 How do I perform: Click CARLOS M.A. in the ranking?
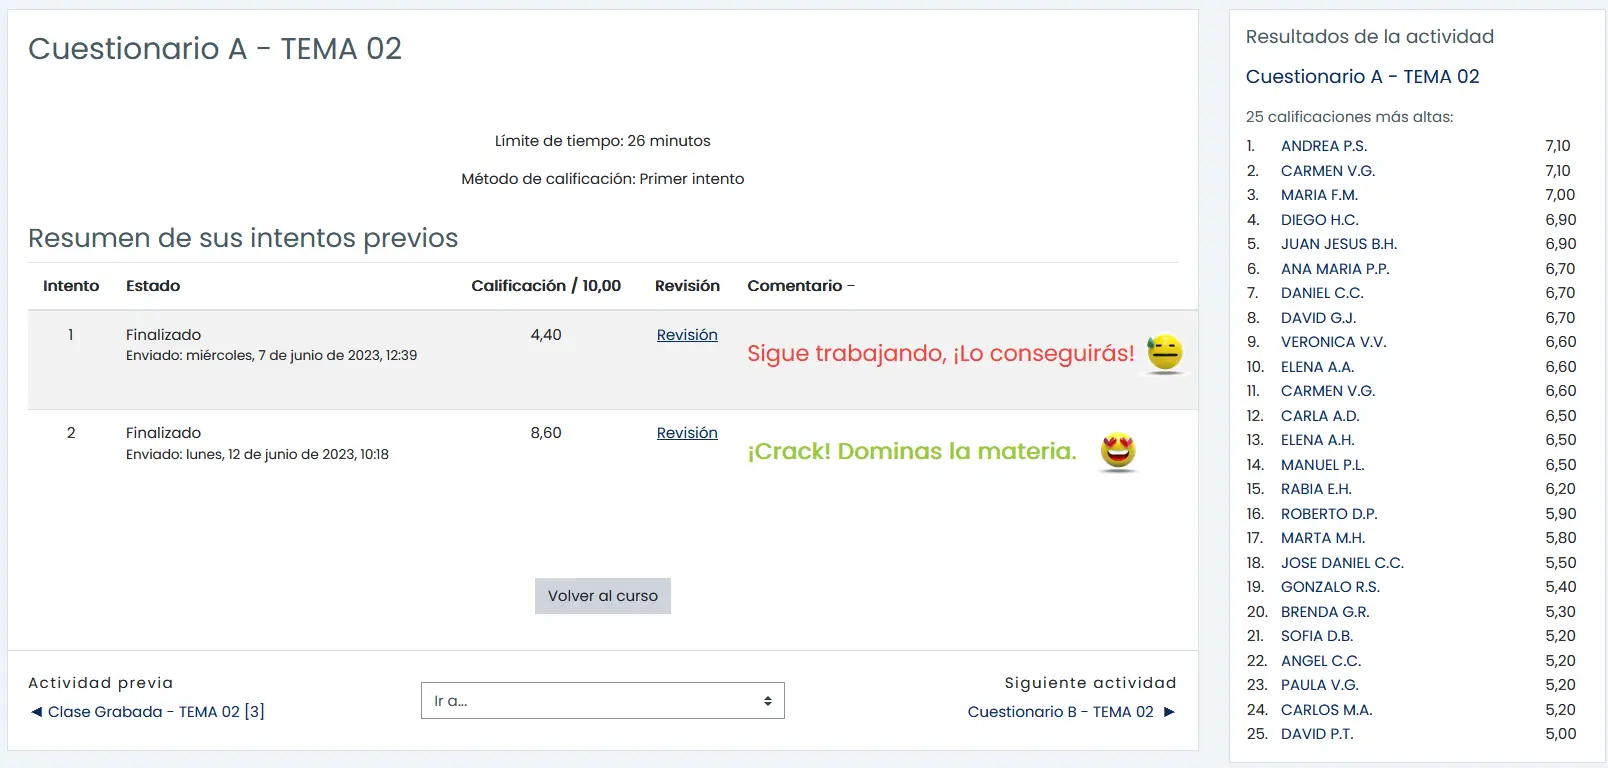click(1326, 710)
